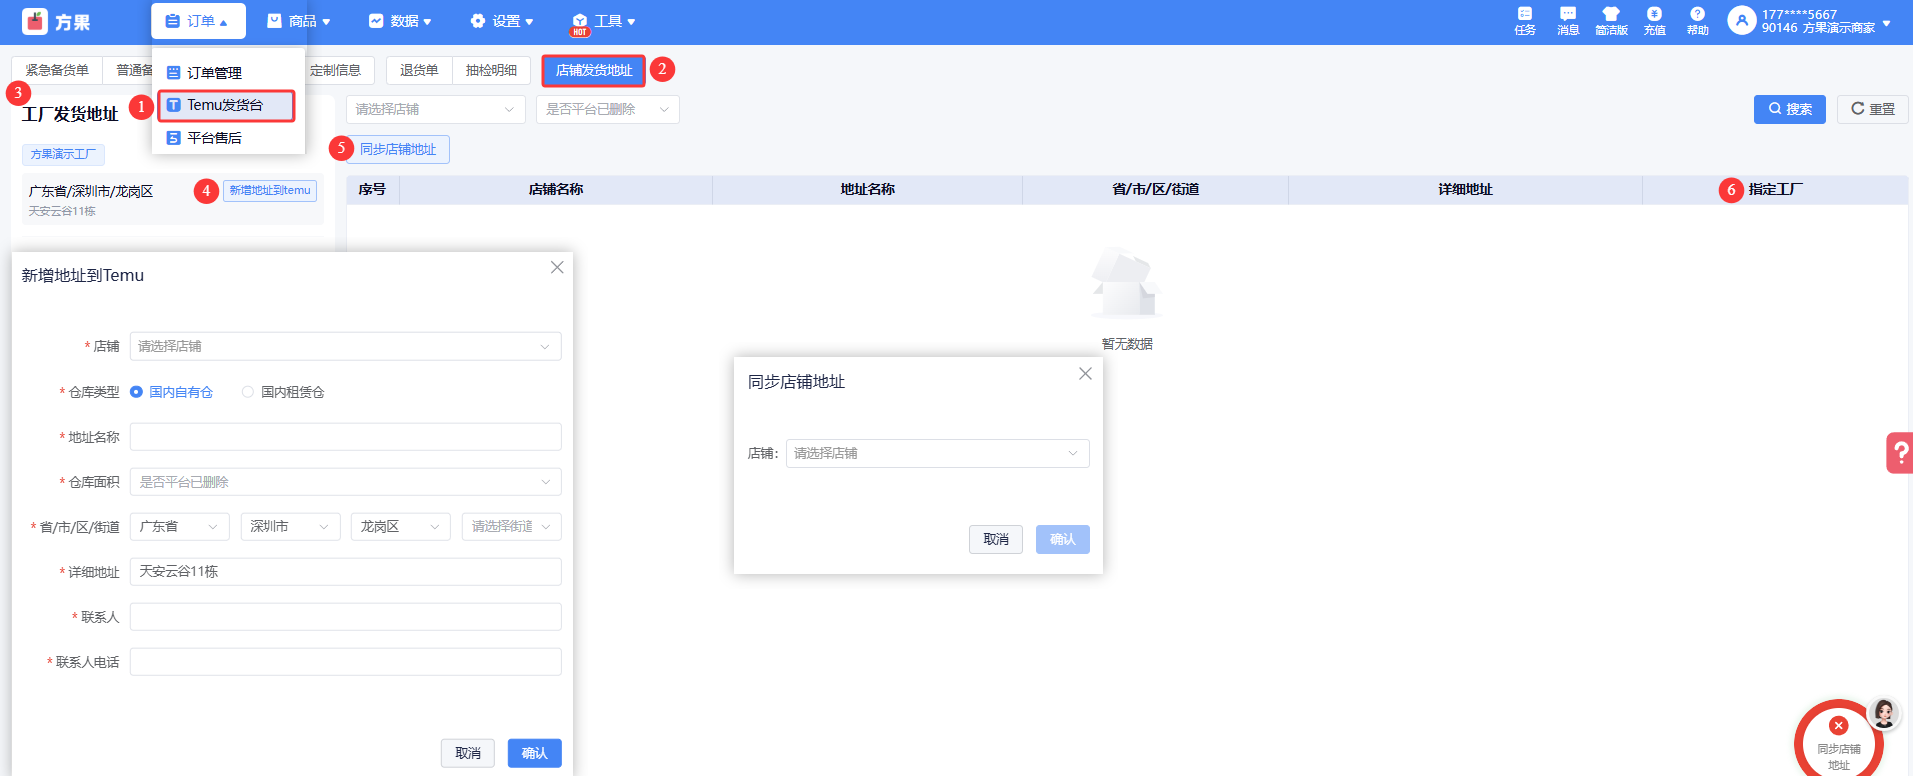Switch to the 紧急备货单 tab
The height and width of the screenshot is (776, 1913).
pos(57,70)
